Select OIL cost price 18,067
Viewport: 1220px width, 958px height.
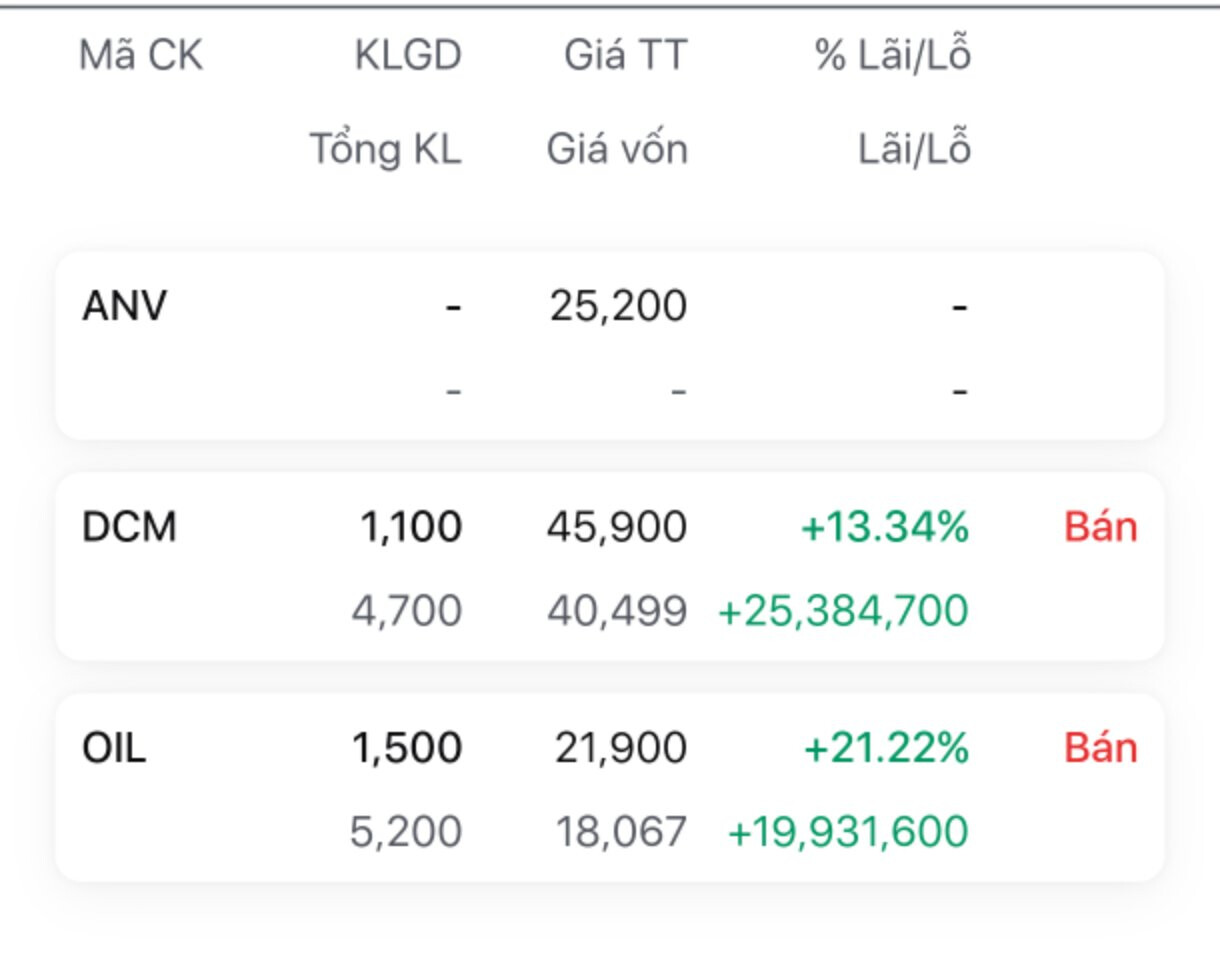(621, 832)
